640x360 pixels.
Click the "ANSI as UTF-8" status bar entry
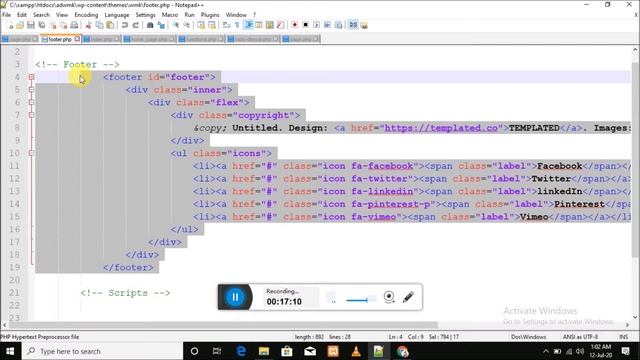580,337
